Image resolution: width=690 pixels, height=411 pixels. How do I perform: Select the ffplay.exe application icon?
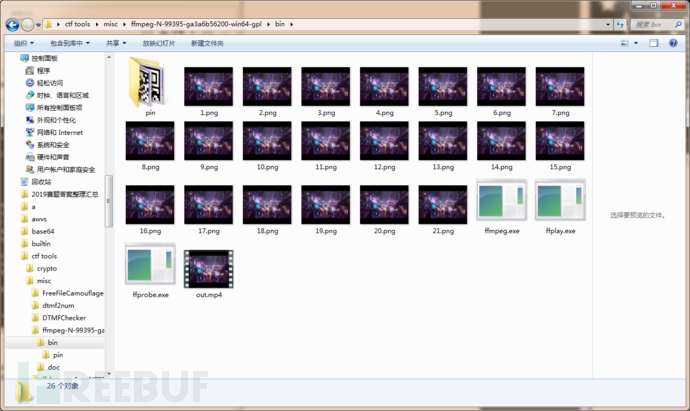(x=560, y=201)
